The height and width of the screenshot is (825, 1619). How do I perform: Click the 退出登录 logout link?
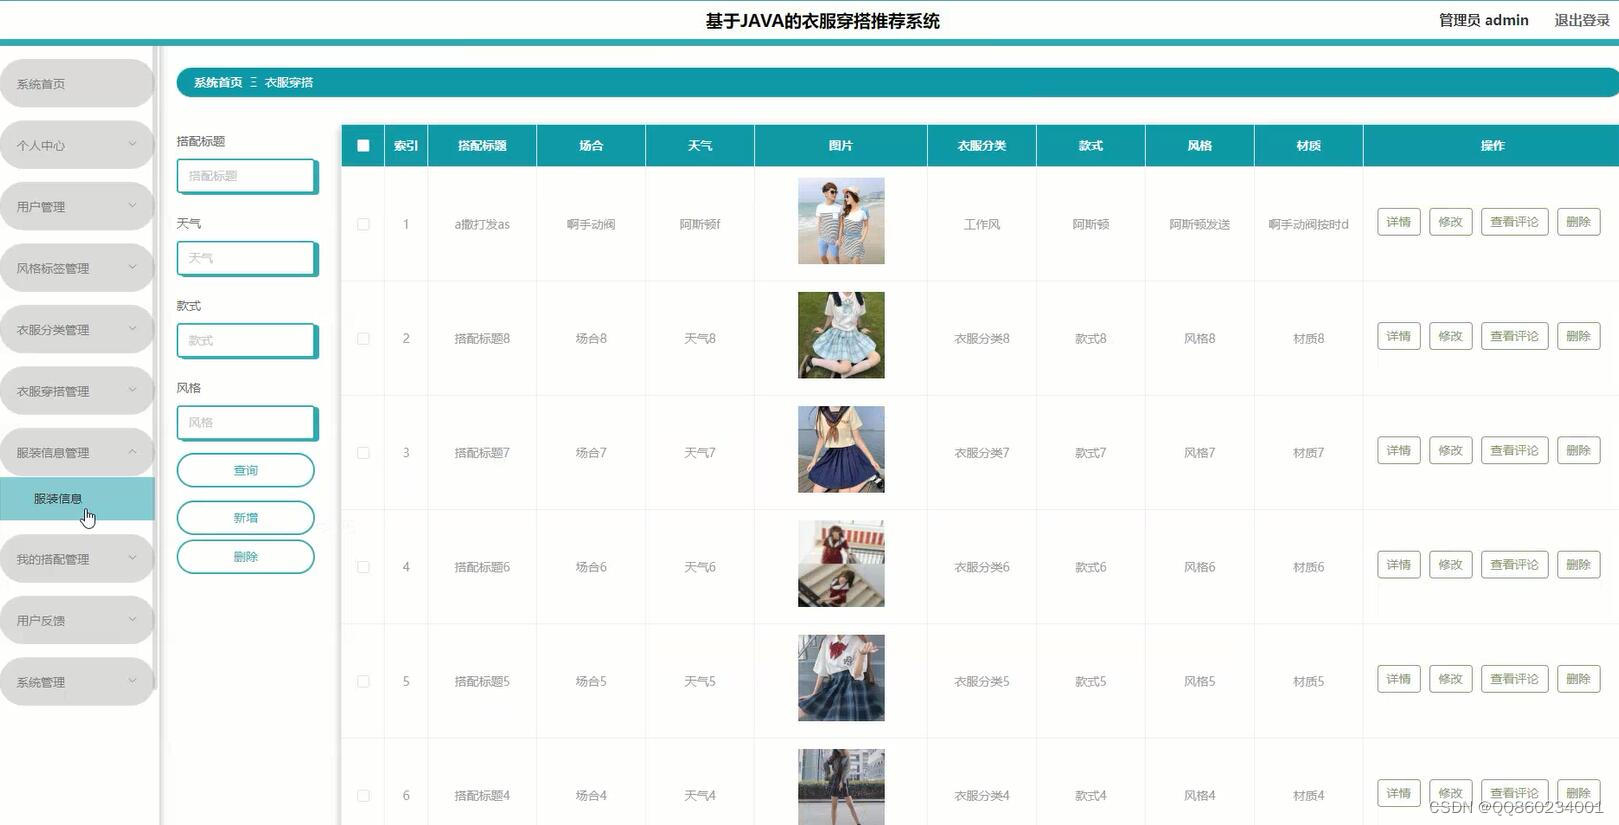tap(1582, 20)
